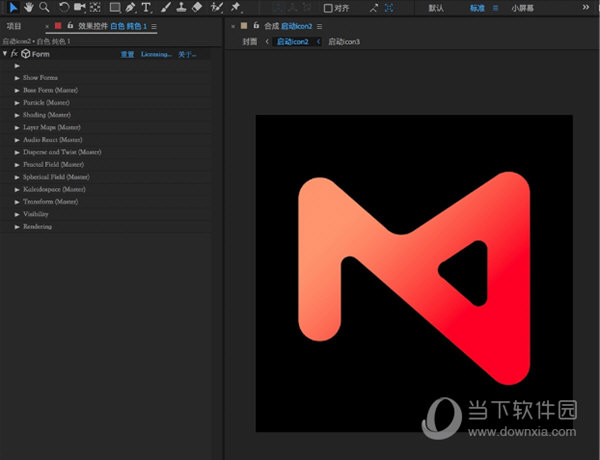Click the arrow before 启动icon2 breadcrumb

click(x=267, y=41)
